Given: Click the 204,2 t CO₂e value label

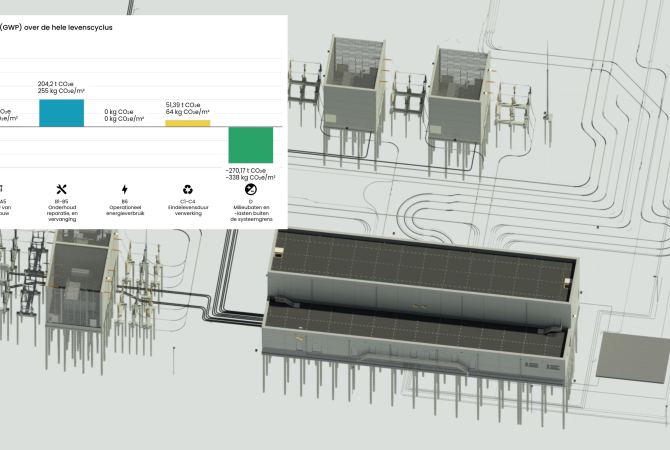Looking at the screenshot, I should pos(56,84).
